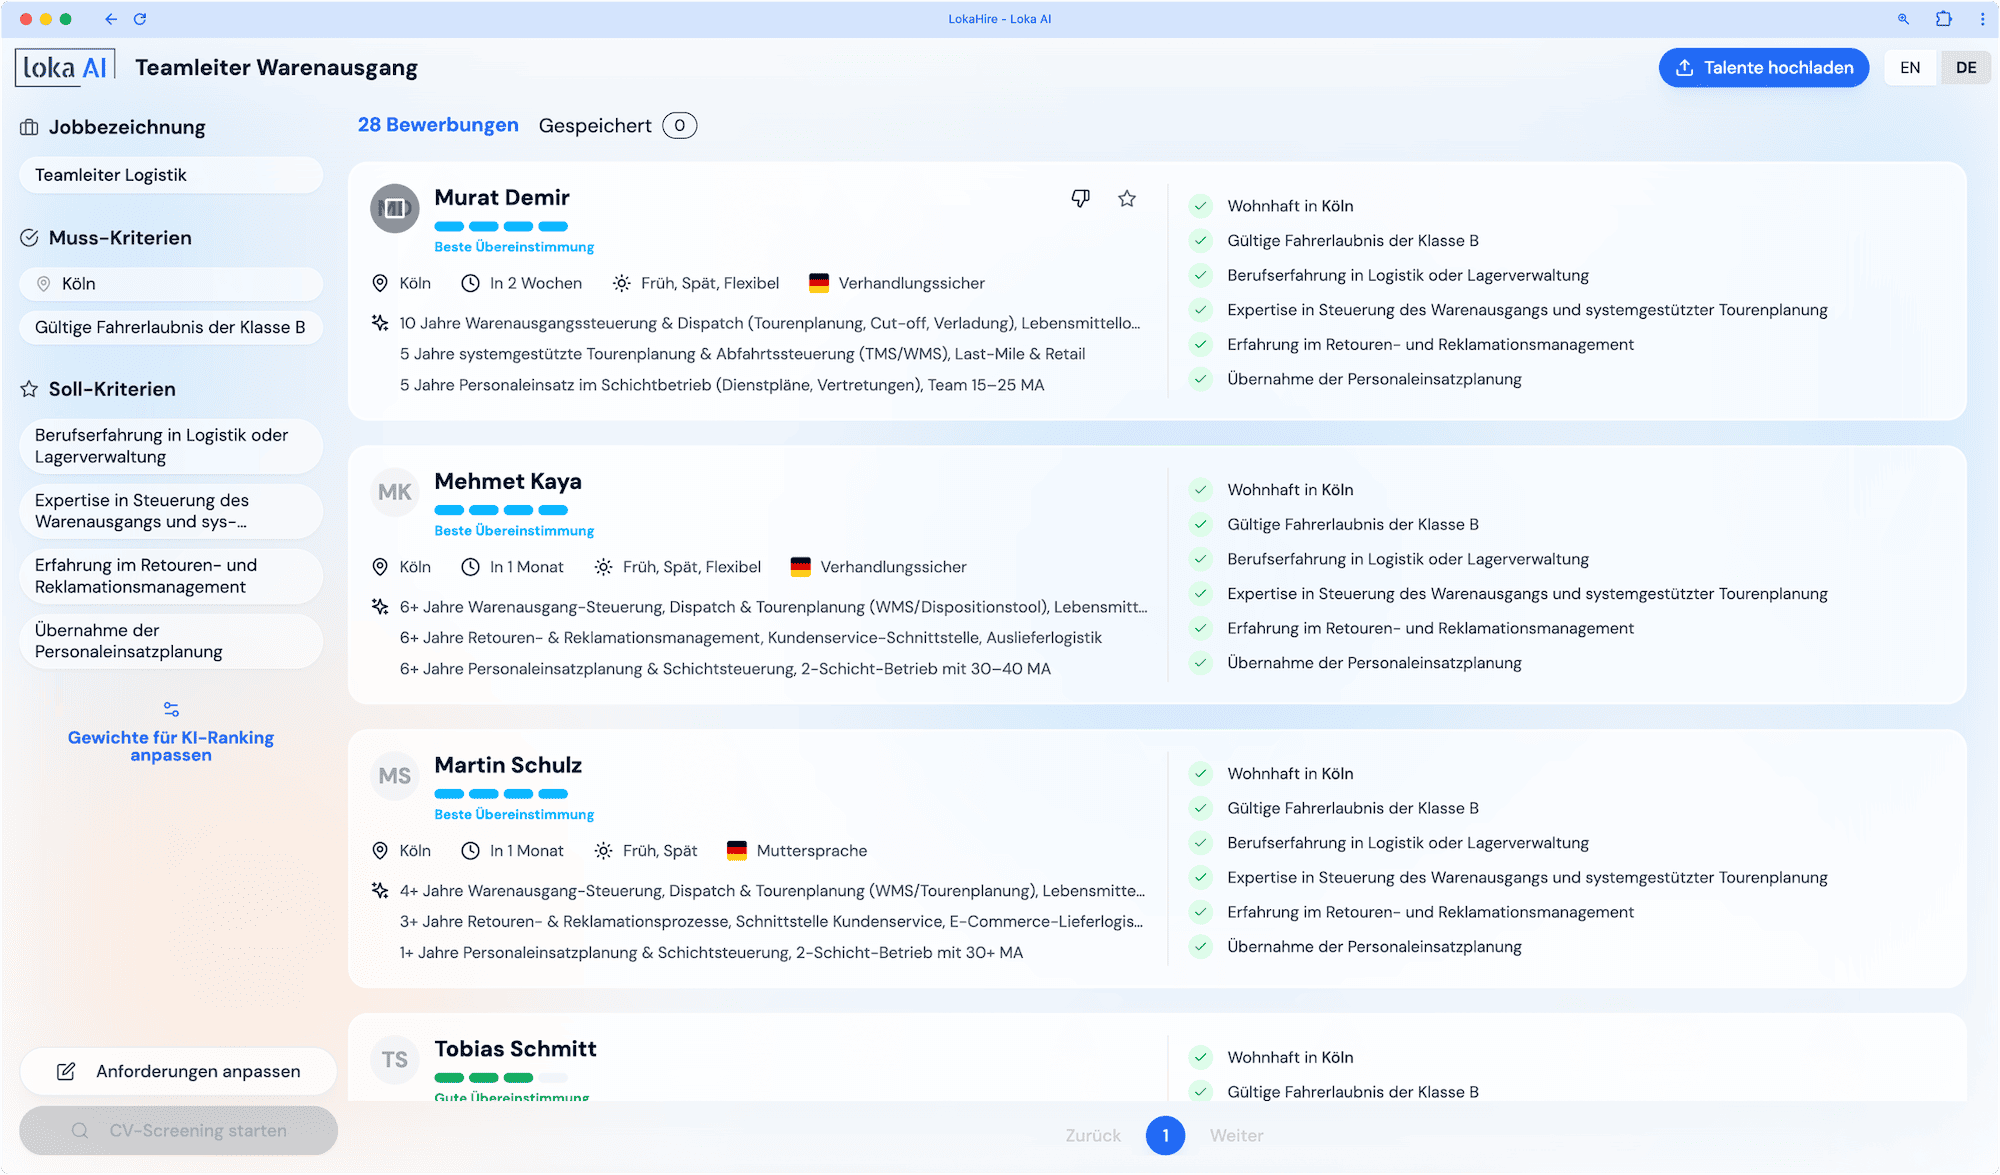Click the Teamleiter Logistik input field

pos(170,174)
